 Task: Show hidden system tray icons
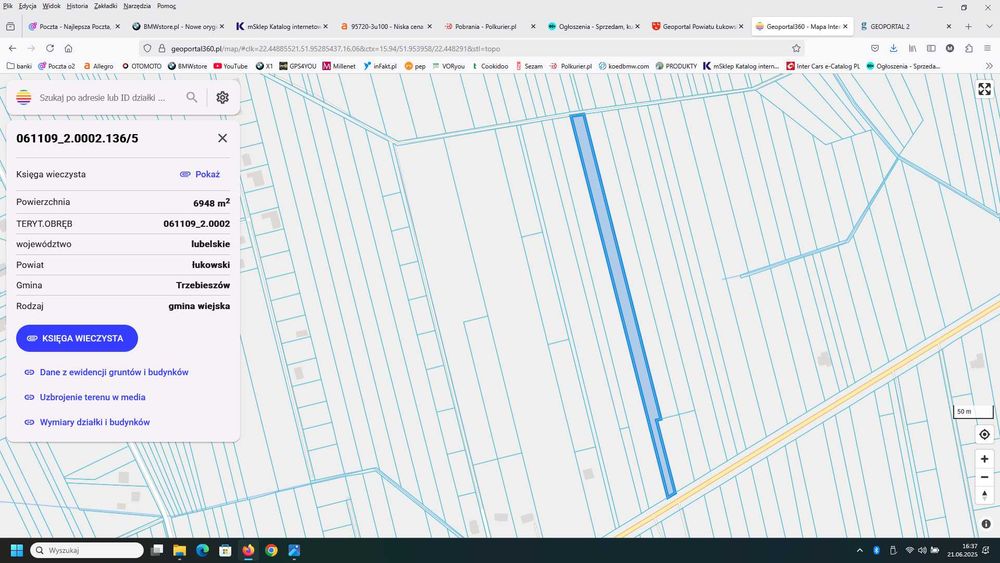click(860, 550)
